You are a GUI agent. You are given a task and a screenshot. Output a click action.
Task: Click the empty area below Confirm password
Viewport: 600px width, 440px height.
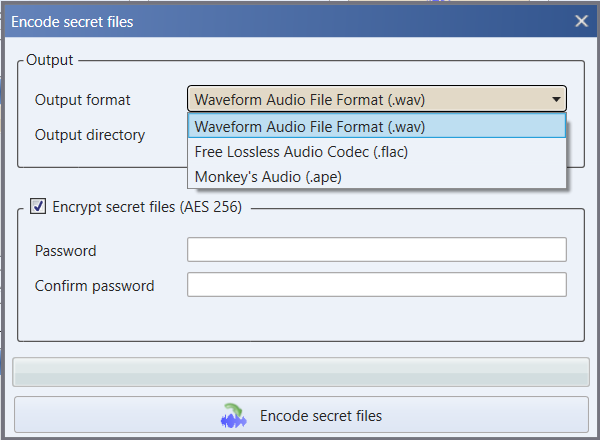[300, 320]
